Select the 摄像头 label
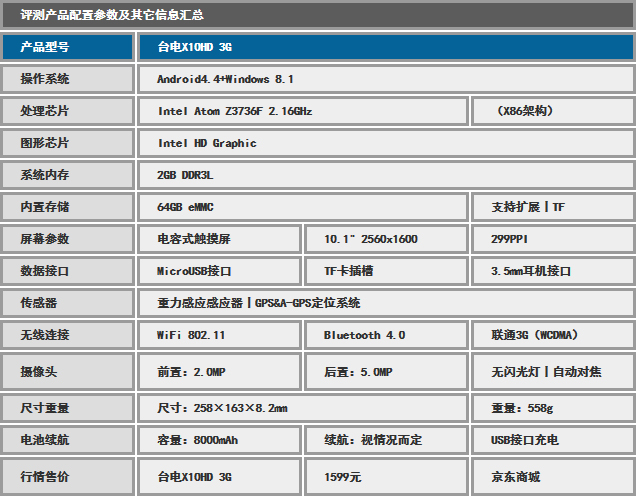This screenshot has width=636, height=496. click(x=68, y=371)
